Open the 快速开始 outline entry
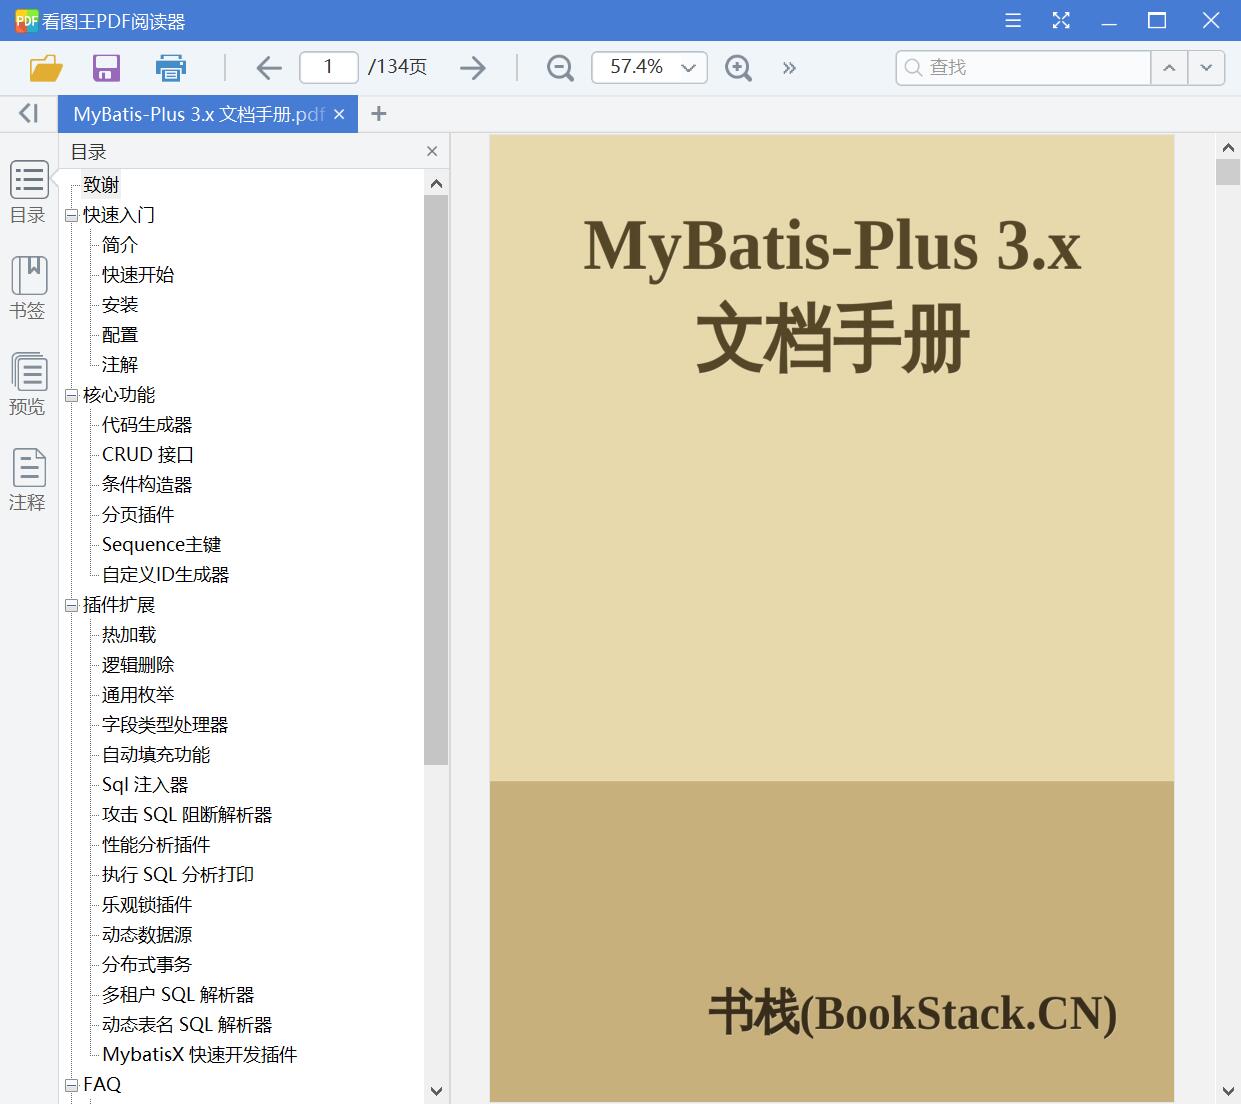The height and width of the screenshot is (1104, 1241). (x=138, y=275)
